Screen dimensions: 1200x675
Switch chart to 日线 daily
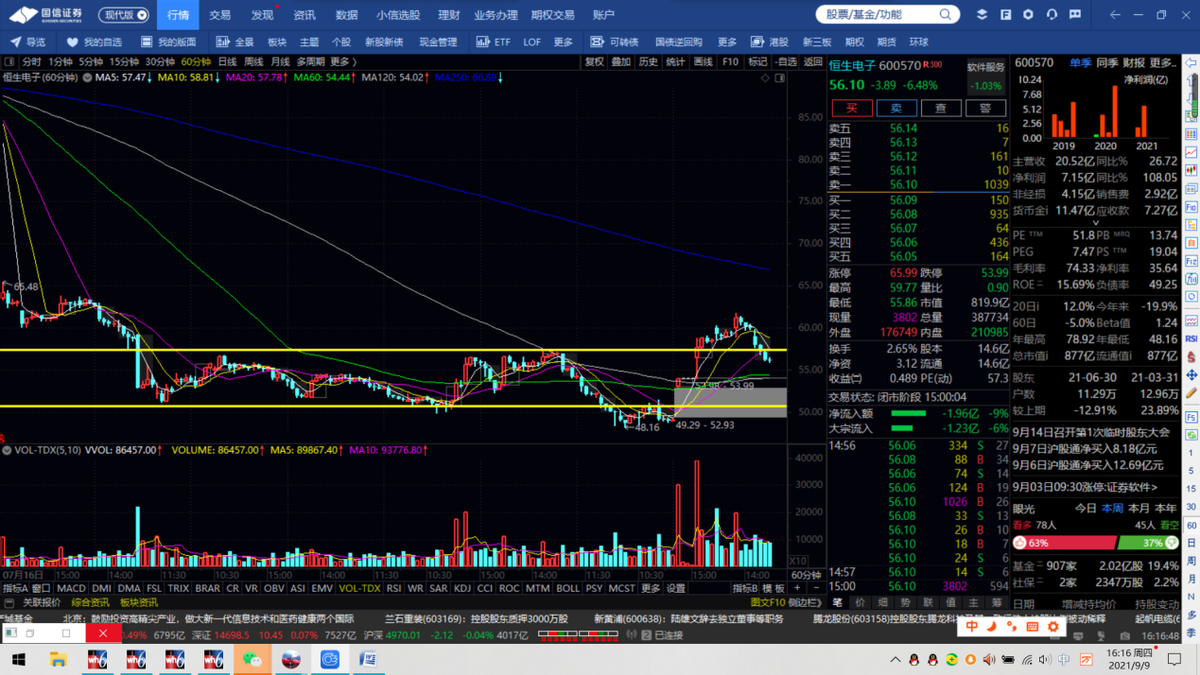point(228,62)
